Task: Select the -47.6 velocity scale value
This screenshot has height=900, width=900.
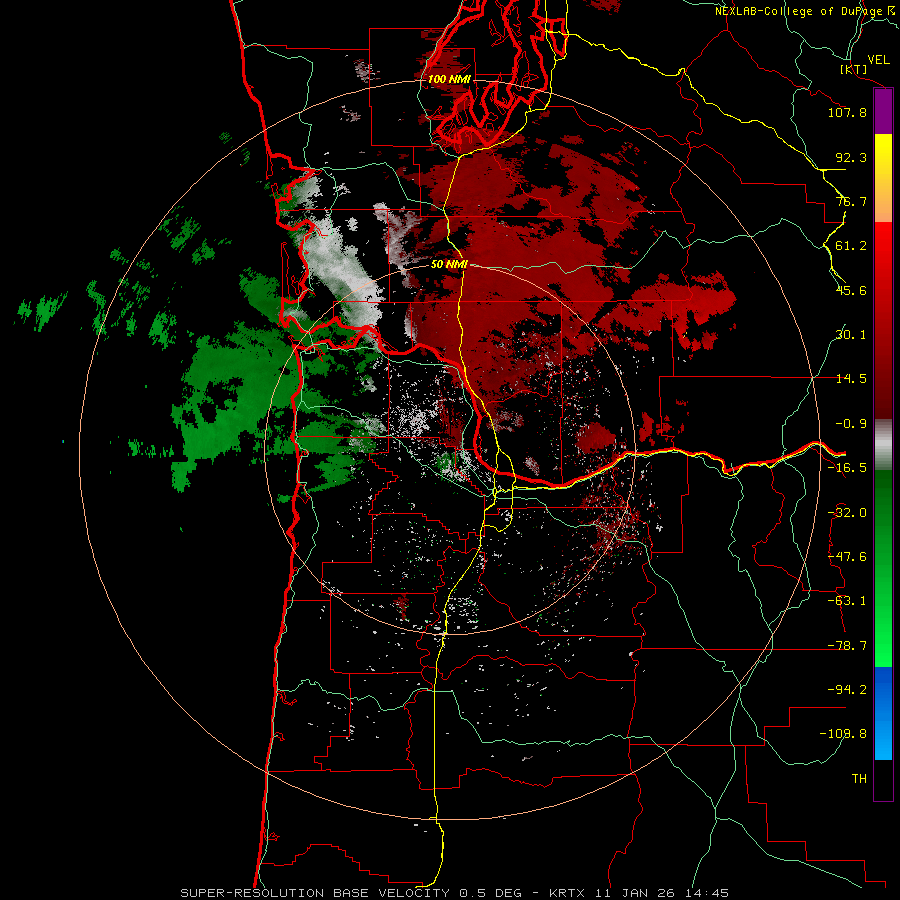Action: pyautogui.click(x=847, y=557)
